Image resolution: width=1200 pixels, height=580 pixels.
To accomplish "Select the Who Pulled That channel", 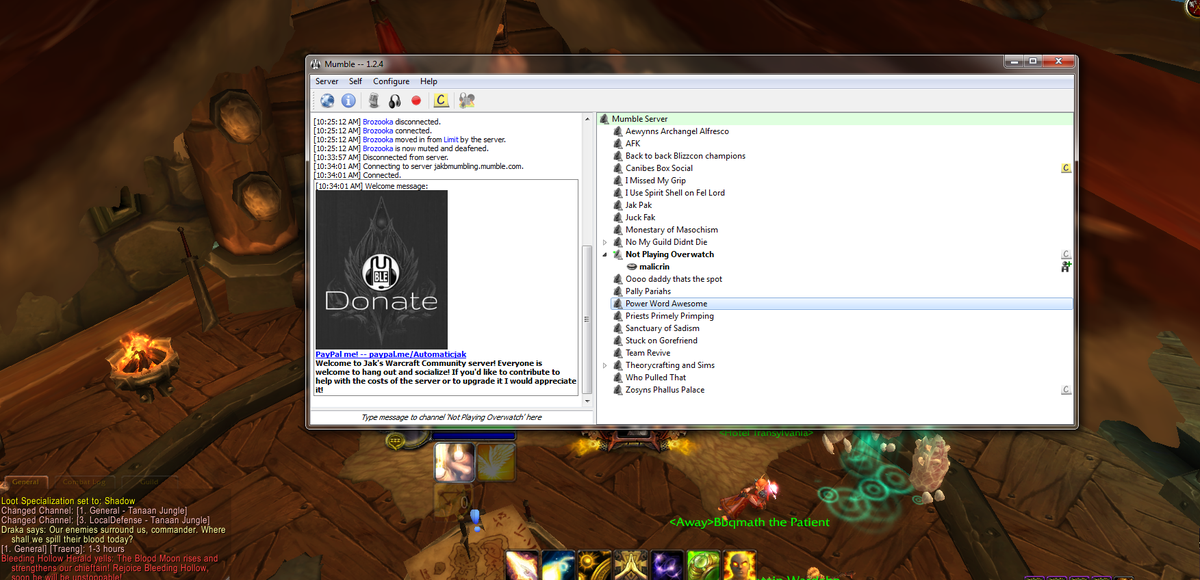I will (656, 378).
